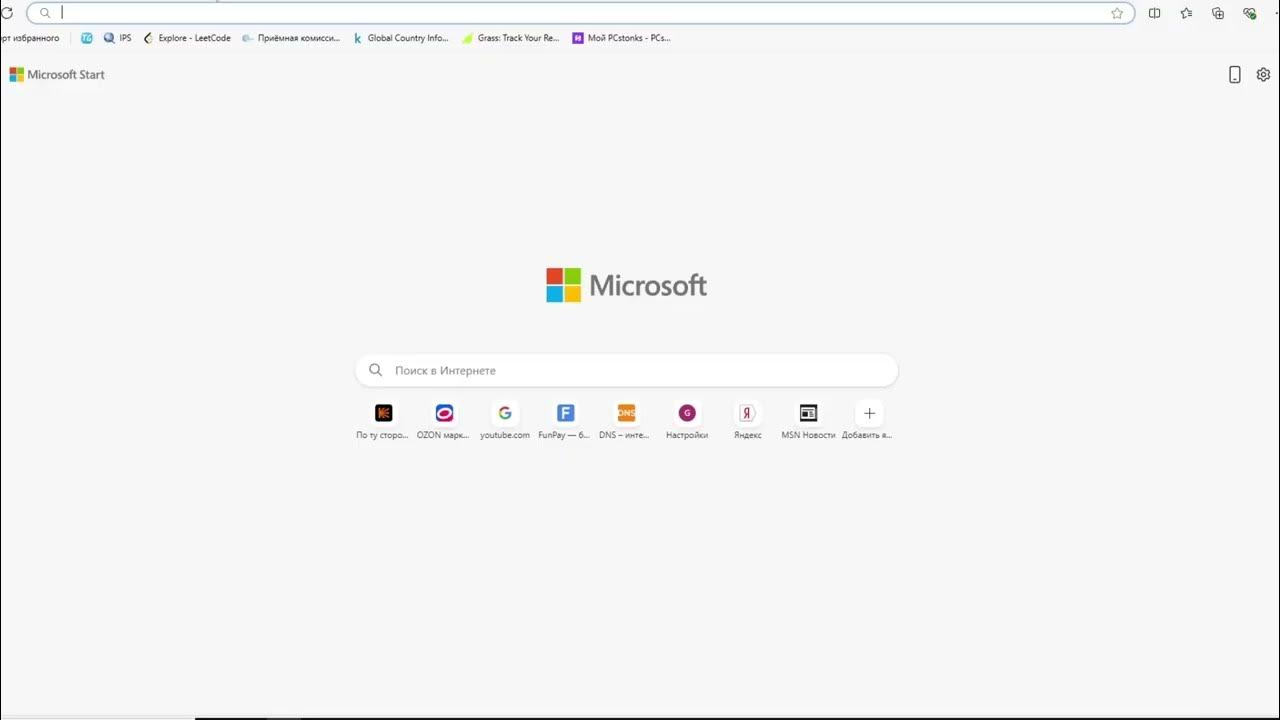
Task: Open the mobile phone icon on page
Action: pyautogui.click(x=1235, y=75)
